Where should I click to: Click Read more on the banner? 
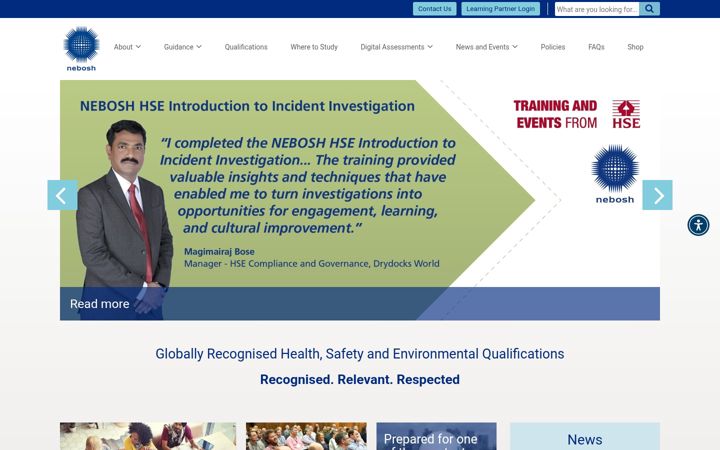point(100,304)
